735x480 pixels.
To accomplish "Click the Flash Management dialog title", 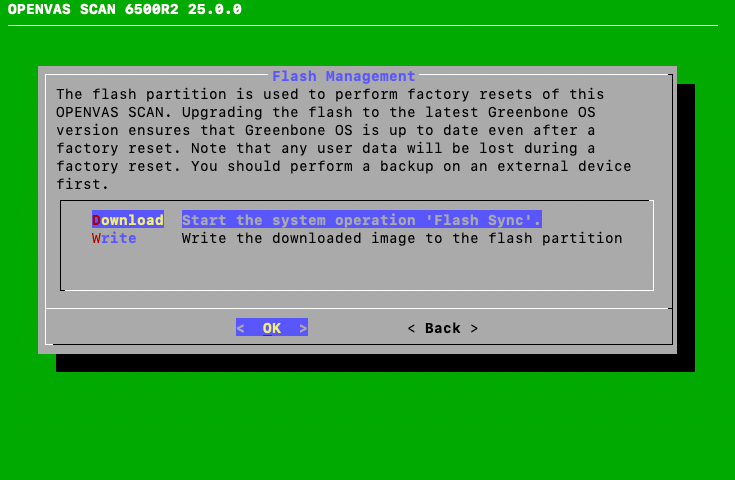I will tap(343, 76).
